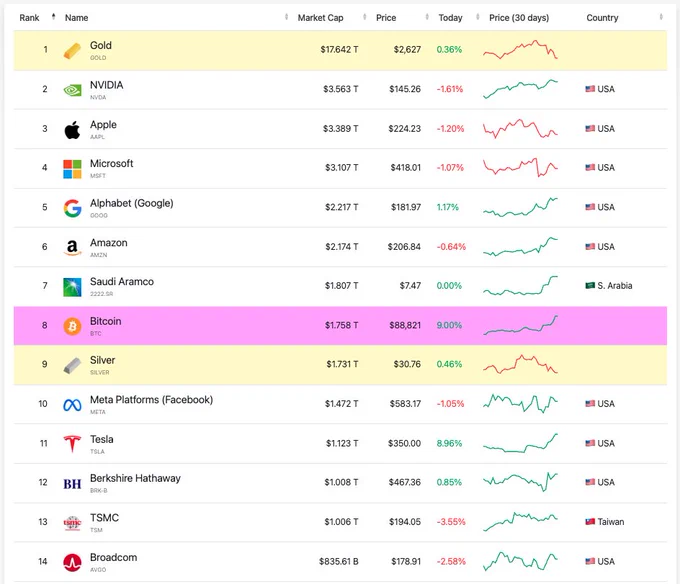
Task: Click the Saudi Aramco logo icon
Action: (72, 287)
